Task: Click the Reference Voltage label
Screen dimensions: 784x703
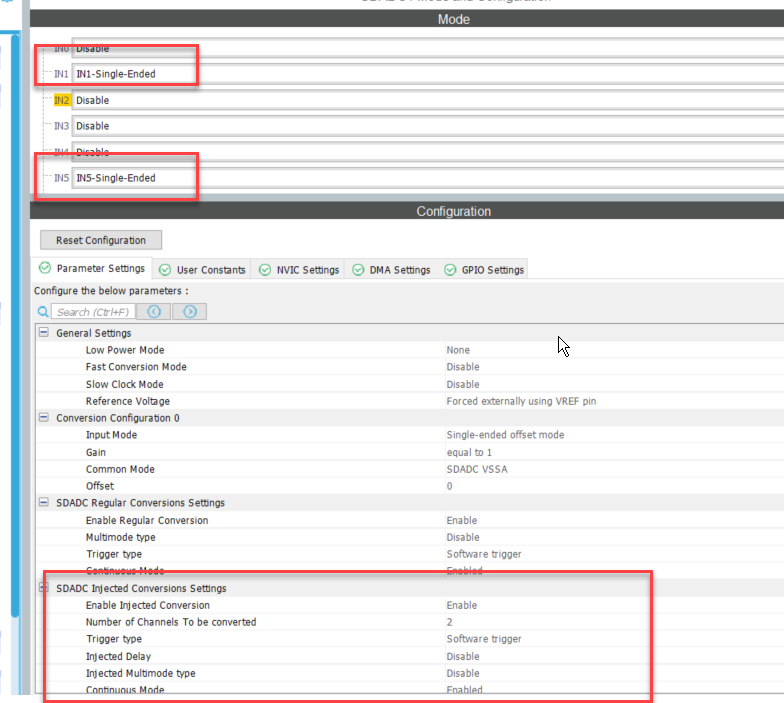Action: (x=128, y=402)
